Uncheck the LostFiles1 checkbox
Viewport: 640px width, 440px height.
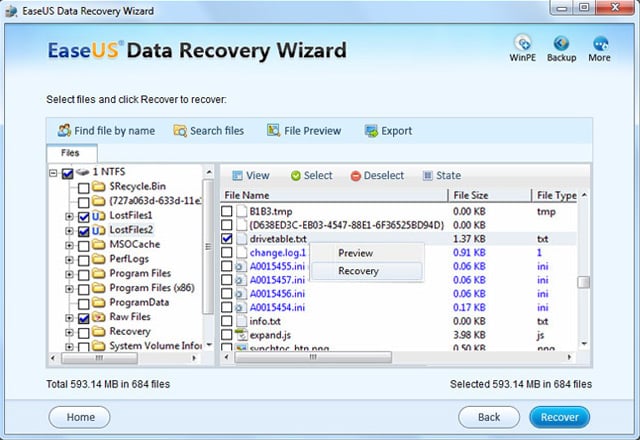click(83, 217)
